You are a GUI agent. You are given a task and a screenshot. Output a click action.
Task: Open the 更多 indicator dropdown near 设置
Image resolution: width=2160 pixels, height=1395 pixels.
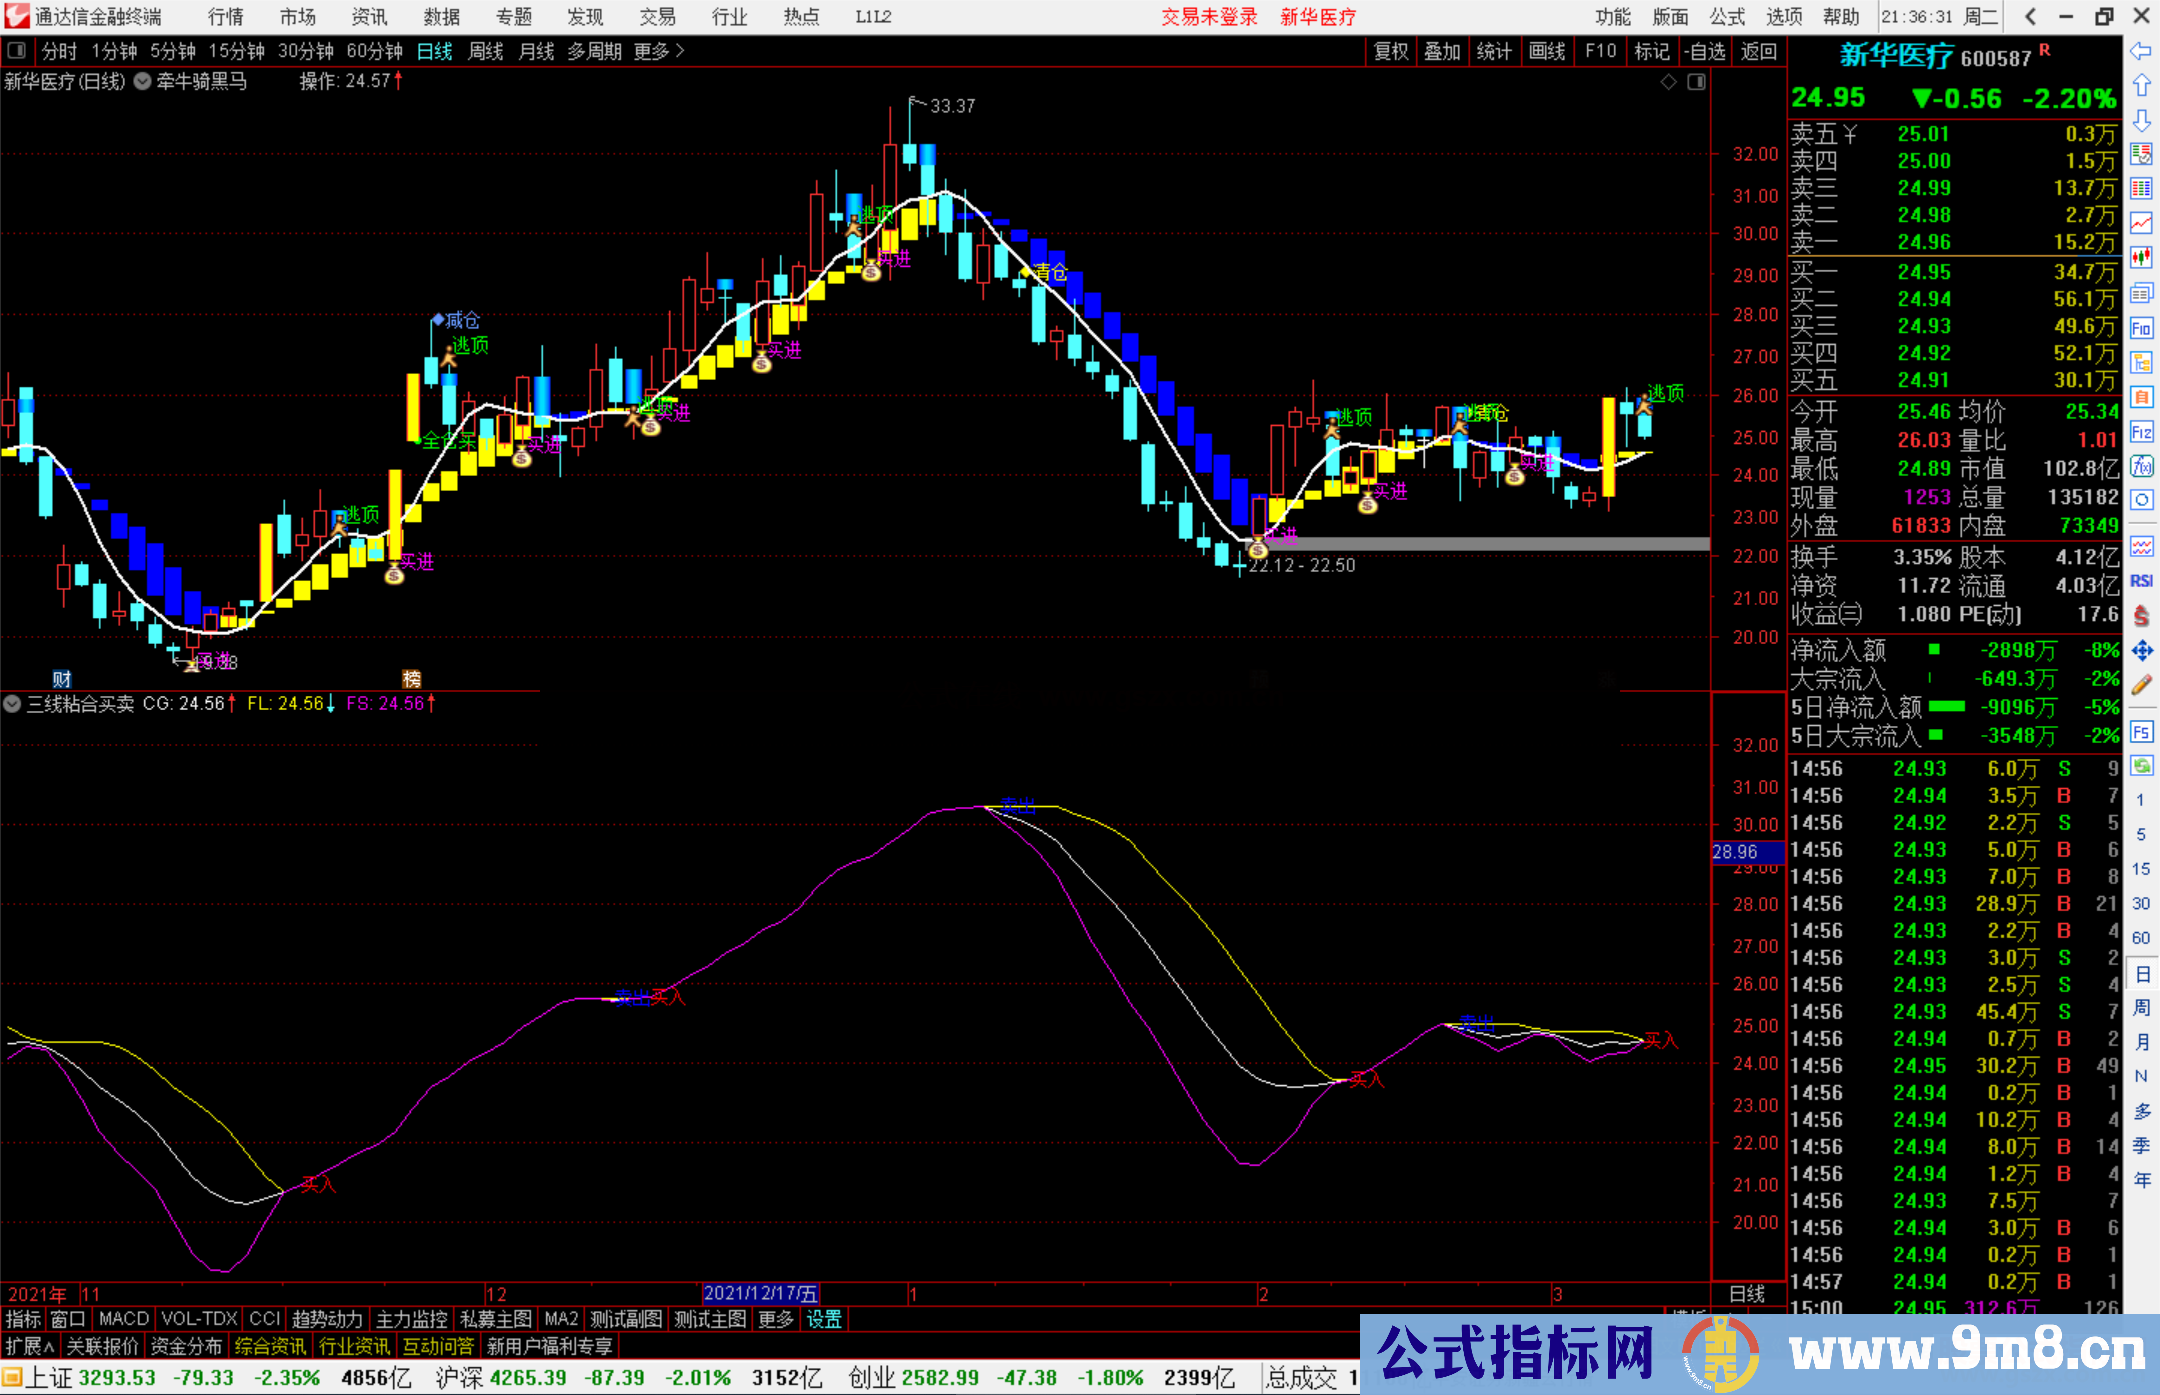[775, 1319]
